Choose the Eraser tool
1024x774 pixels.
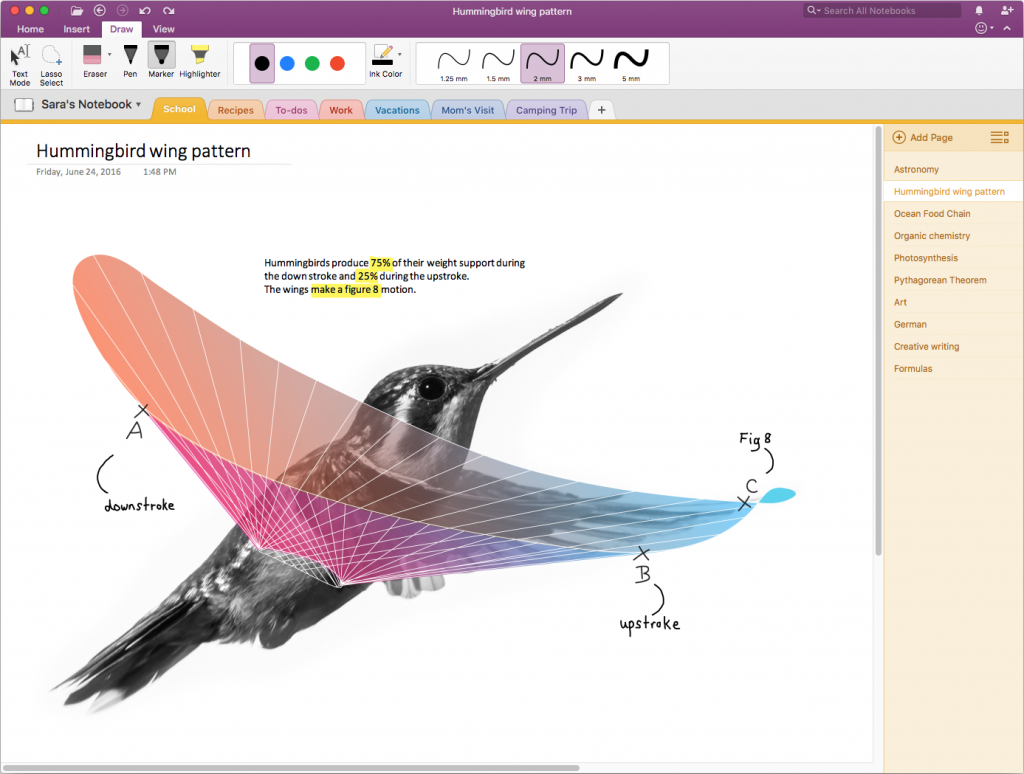pos(93,60)
